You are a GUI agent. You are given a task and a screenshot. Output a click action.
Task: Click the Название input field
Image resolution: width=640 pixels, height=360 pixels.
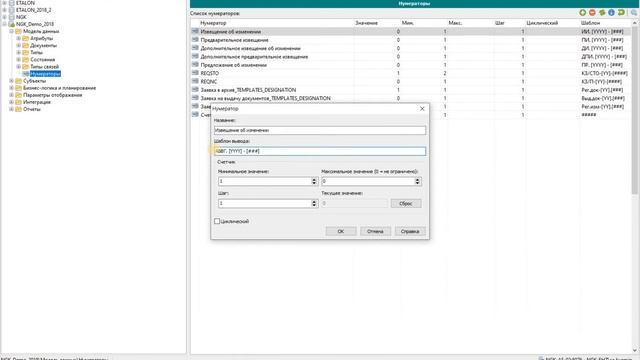point(320,130)
